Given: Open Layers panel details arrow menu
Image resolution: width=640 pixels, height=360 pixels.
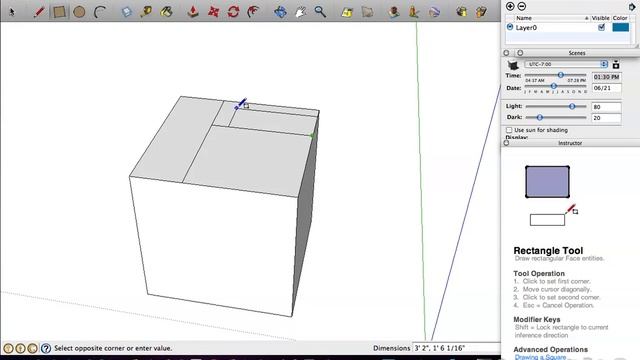Looking at the screenshot, I should 632,6.
